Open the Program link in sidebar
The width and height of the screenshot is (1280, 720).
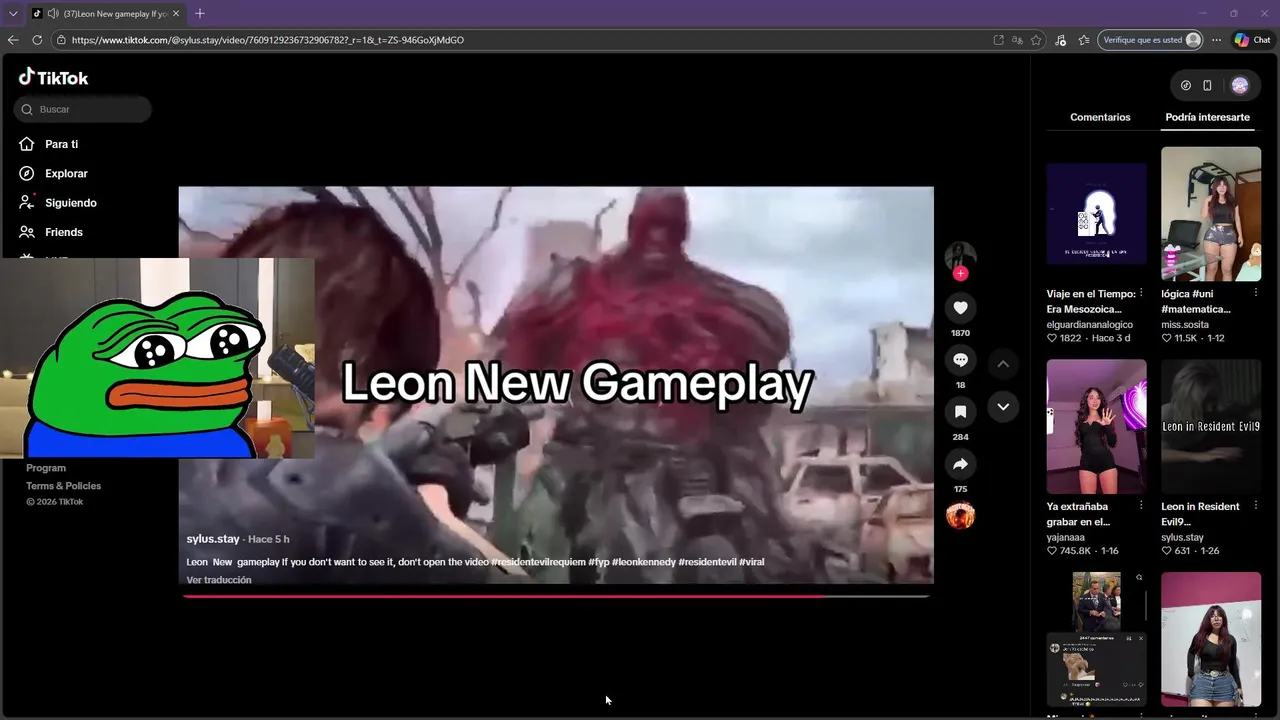coord(46,468)
